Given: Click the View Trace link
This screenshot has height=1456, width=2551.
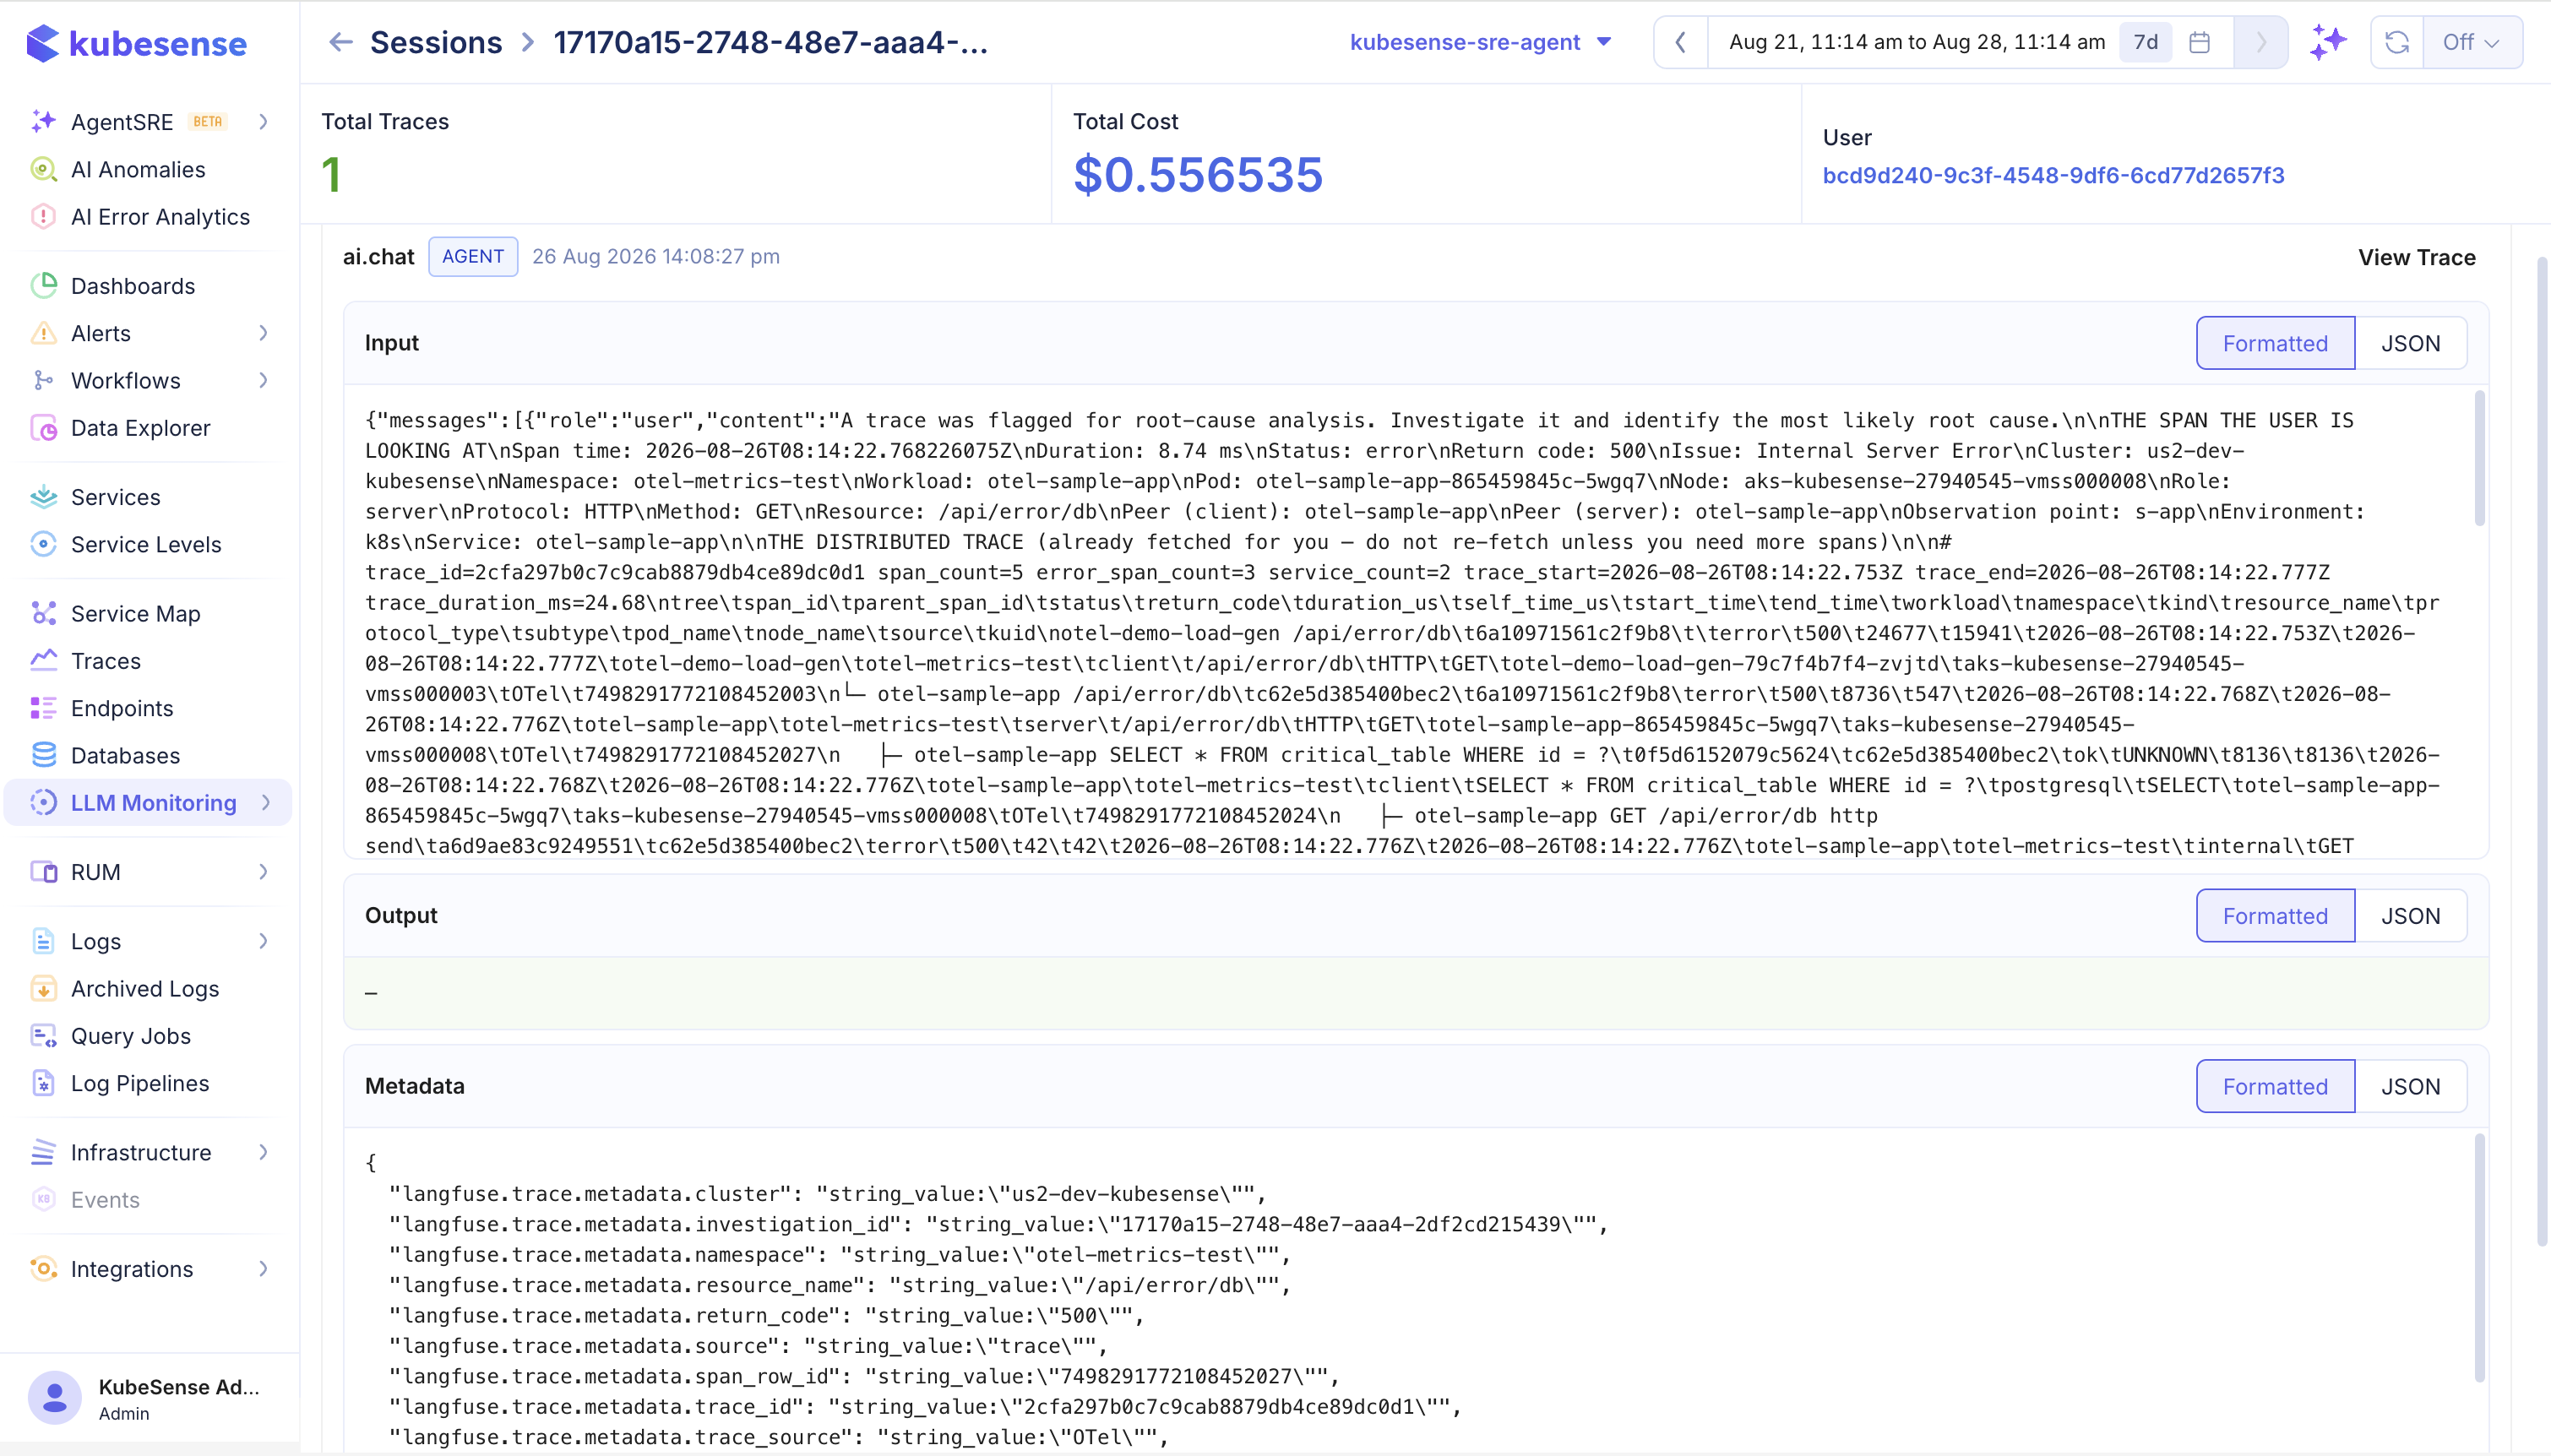Looking at the screenshot, I should coord(2416,257).
